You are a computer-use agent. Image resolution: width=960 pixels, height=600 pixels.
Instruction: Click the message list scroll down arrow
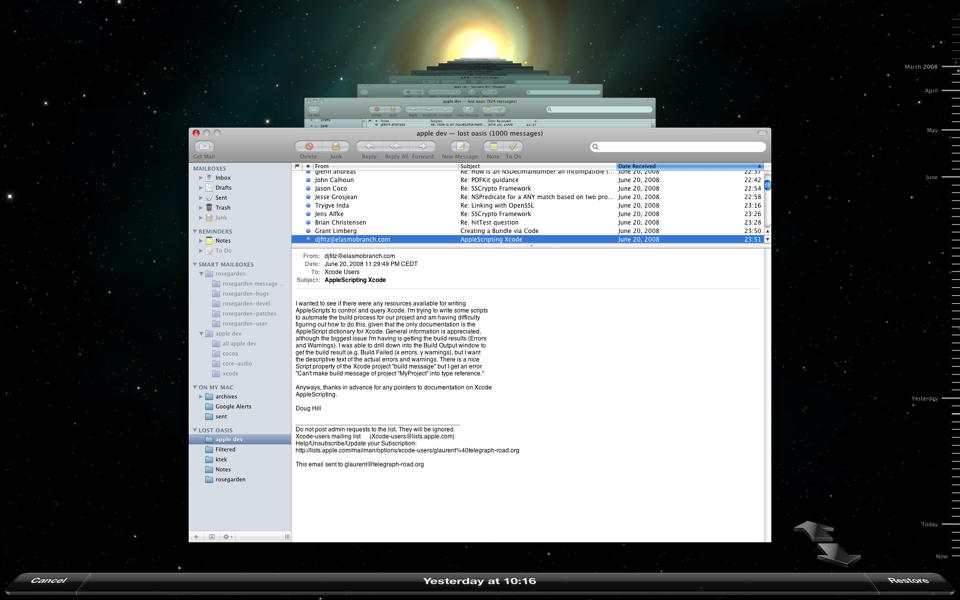[x=767, y=239]
